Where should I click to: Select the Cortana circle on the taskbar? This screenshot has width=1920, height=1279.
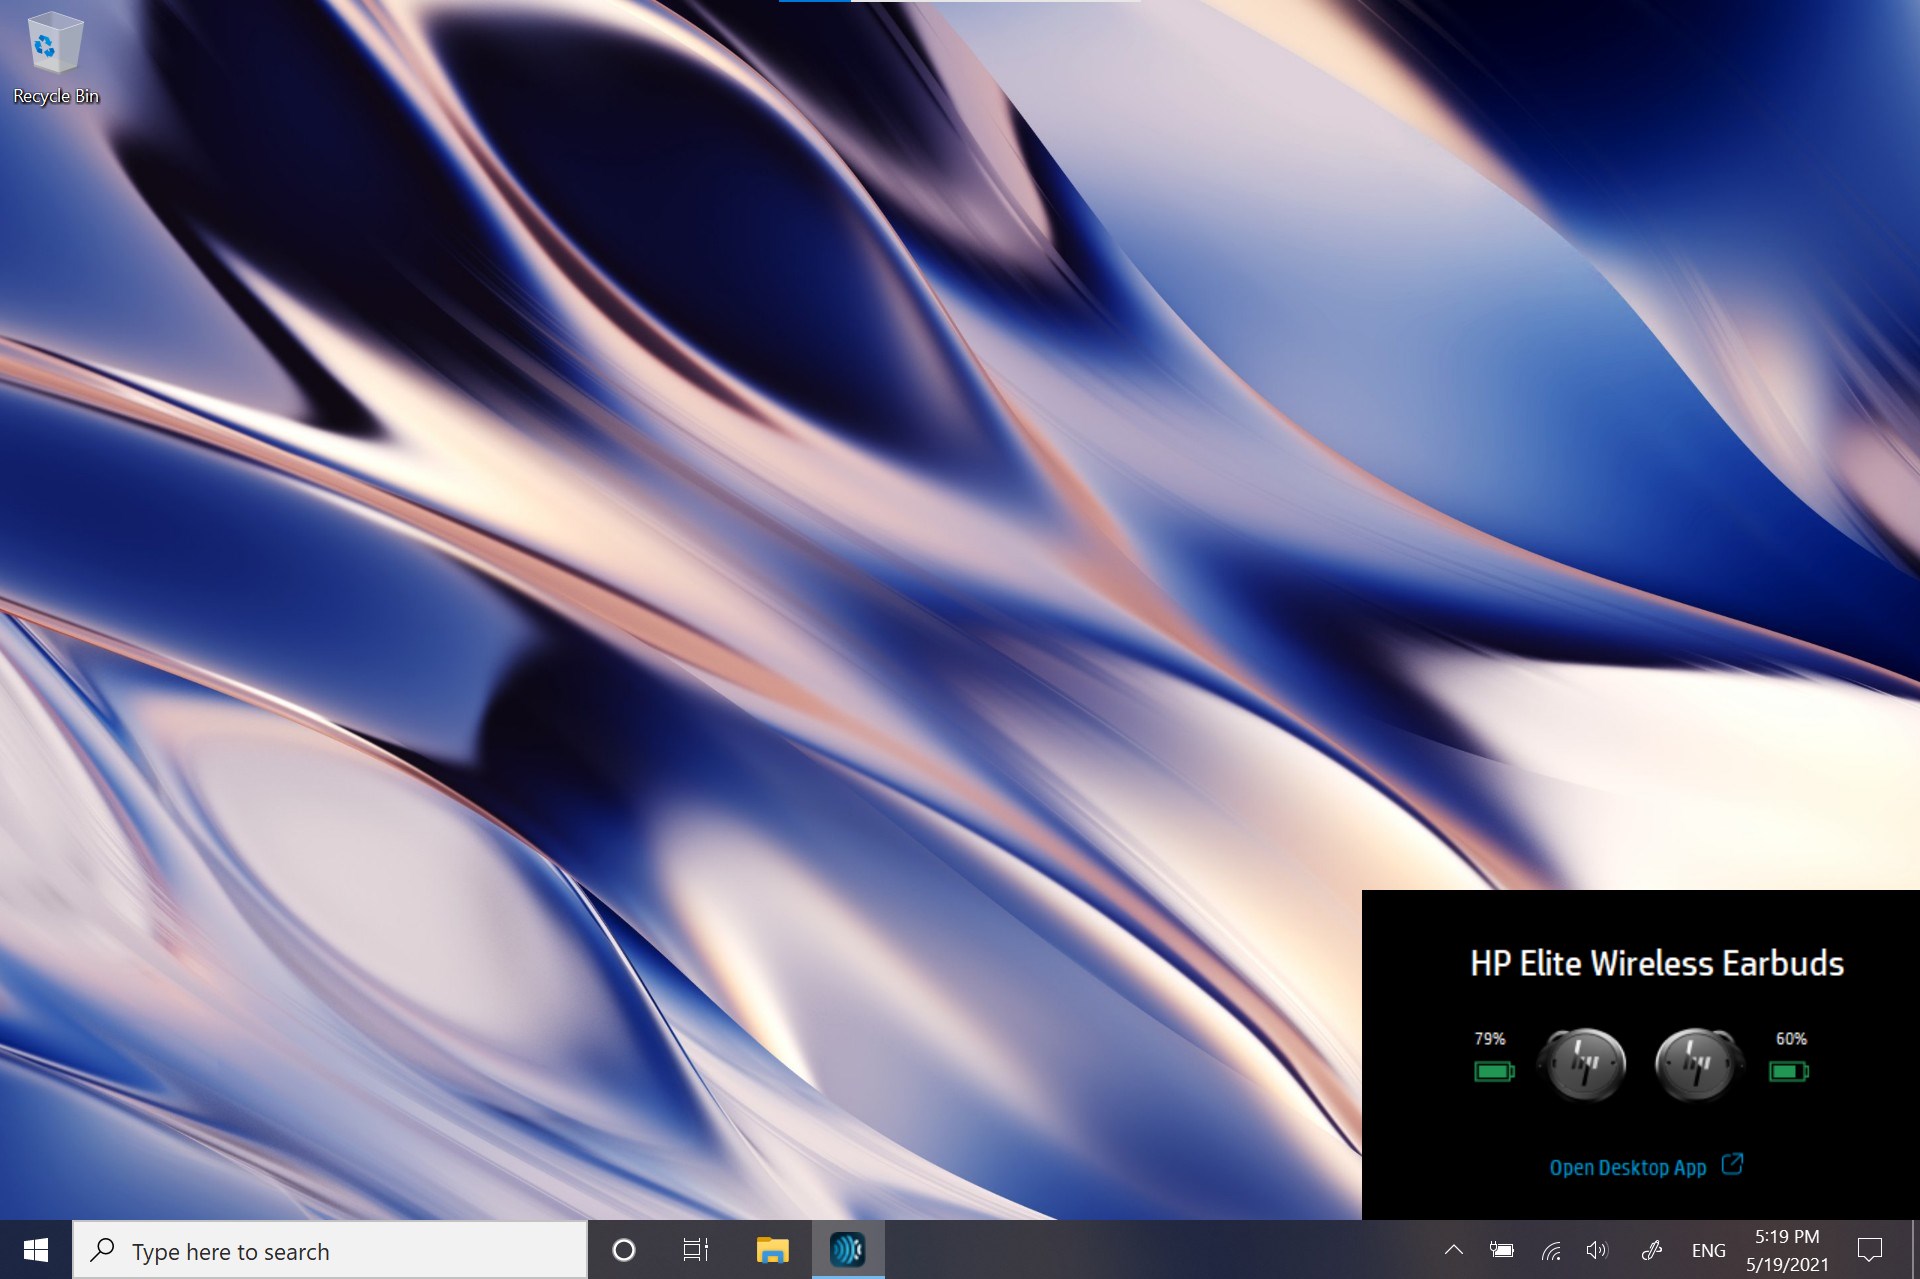click(624, 1249)
